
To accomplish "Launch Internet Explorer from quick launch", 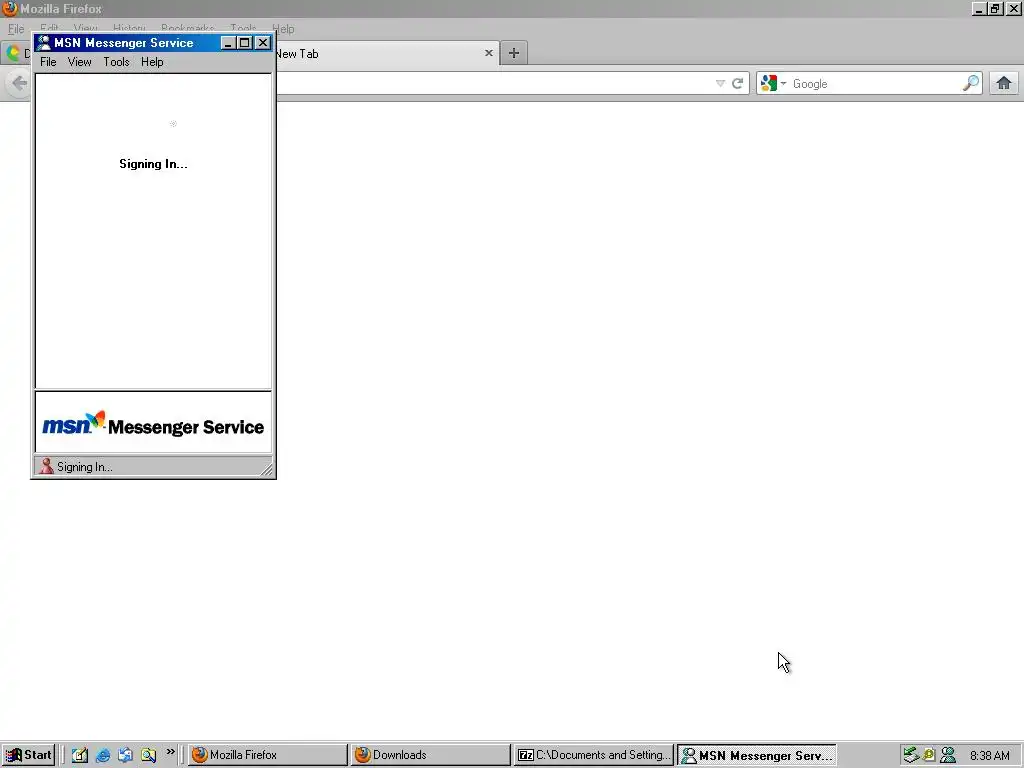I will [103, 755].
